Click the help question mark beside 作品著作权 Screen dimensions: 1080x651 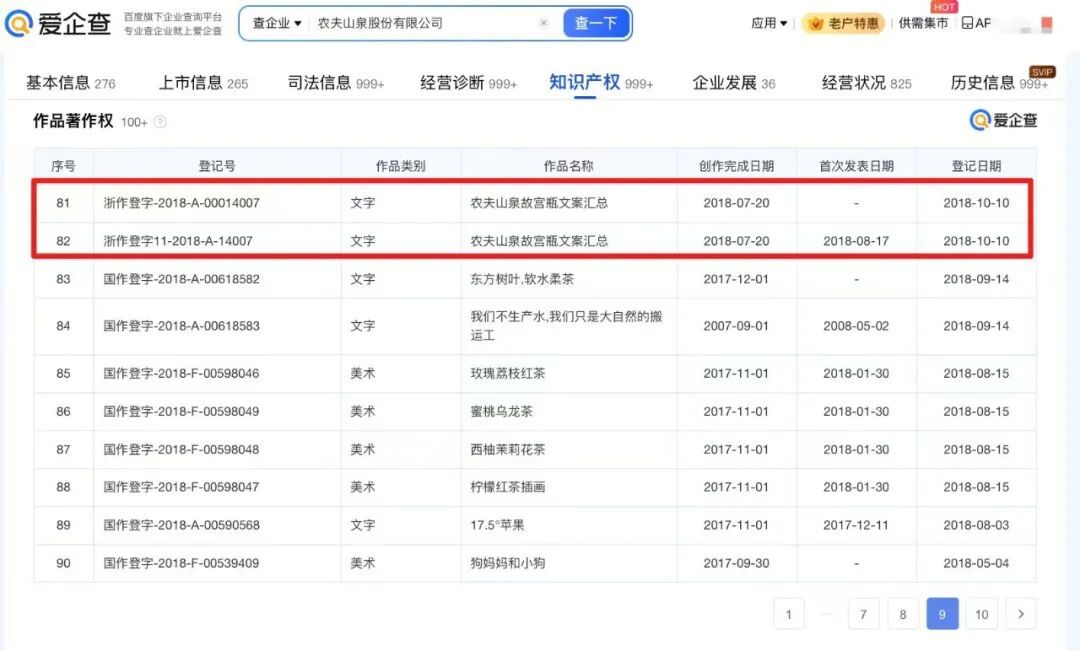click(160, 121)
